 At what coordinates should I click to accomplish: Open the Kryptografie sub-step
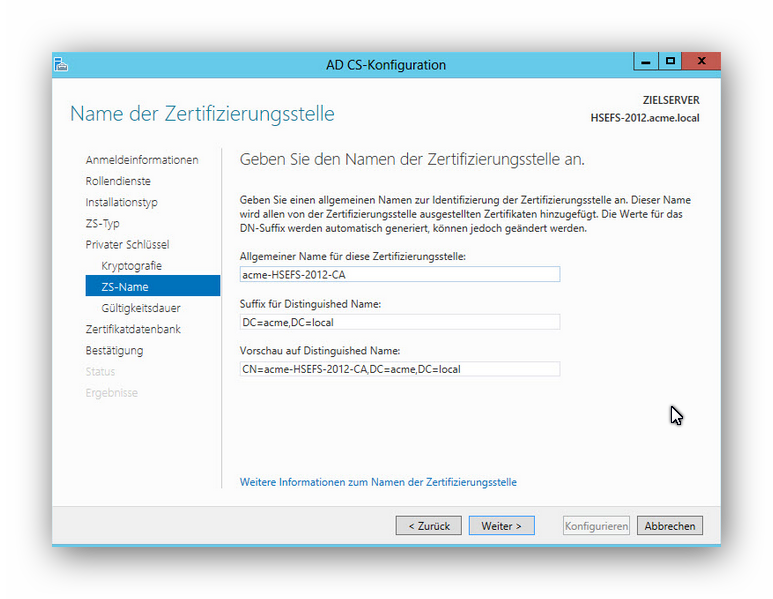[x=131, y=266]
